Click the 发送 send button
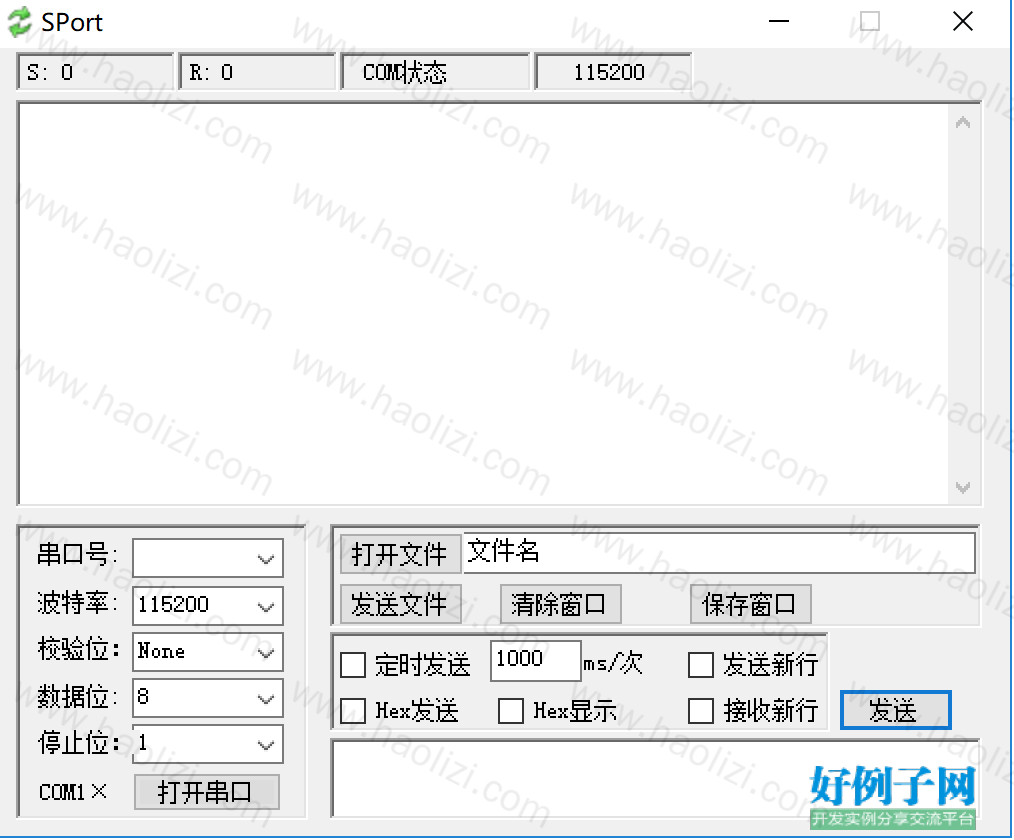1014x840 pixels. pos(896,710)
